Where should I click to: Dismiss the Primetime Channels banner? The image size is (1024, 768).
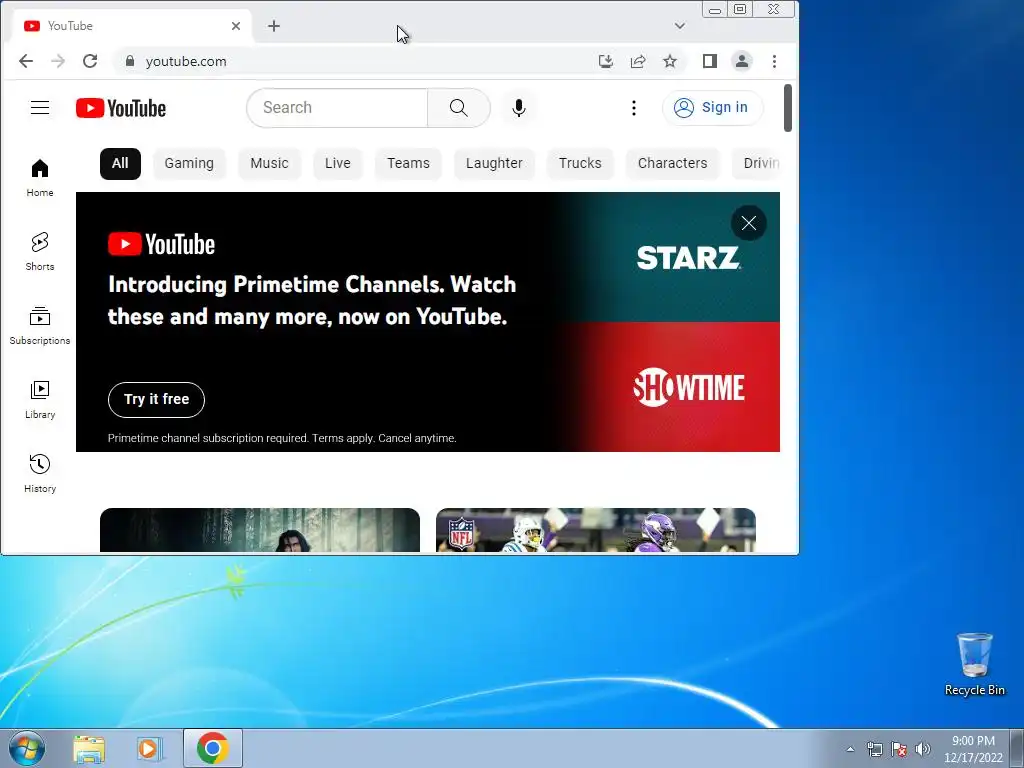point(748,223)
